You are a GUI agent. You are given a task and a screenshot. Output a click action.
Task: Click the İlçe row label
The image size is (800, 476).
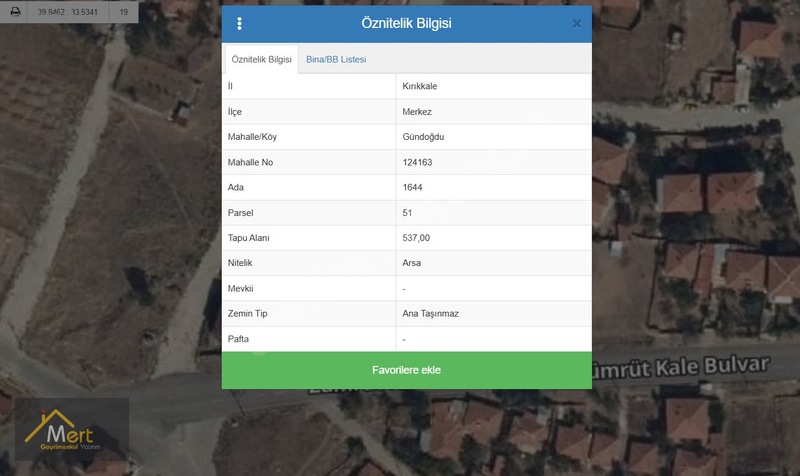pyautogui.click(x=235, y=112)
